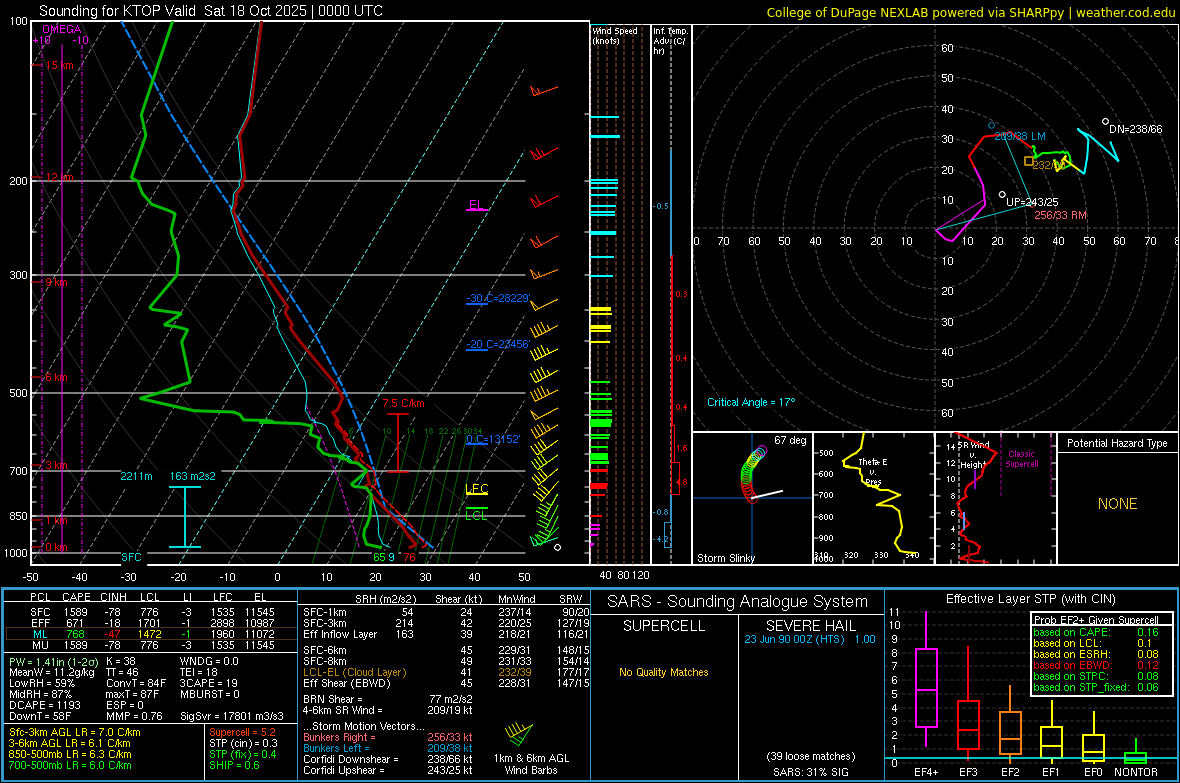Click the 'Wind Speed (knots)' panel header
1180x783 pixels.
click(x=615, y=35)
